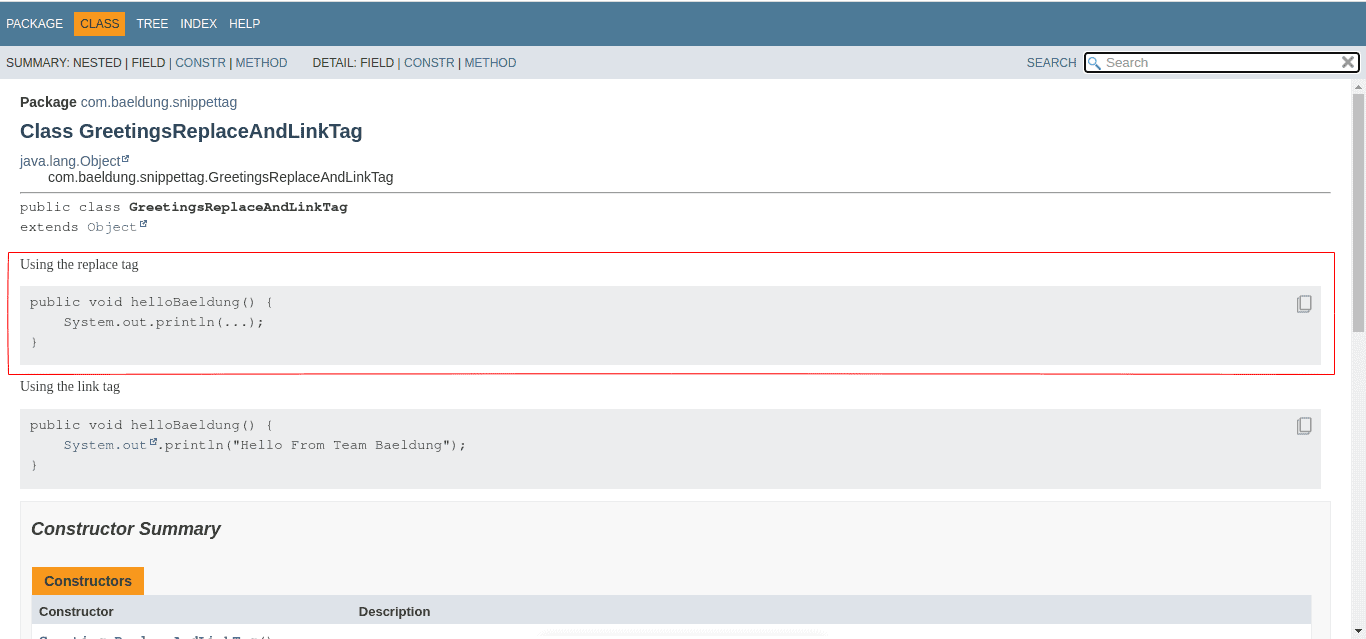The image size is (1366, 639).
Task: Click the magnifier icon in search field
Action: [x=1095, y=63]
